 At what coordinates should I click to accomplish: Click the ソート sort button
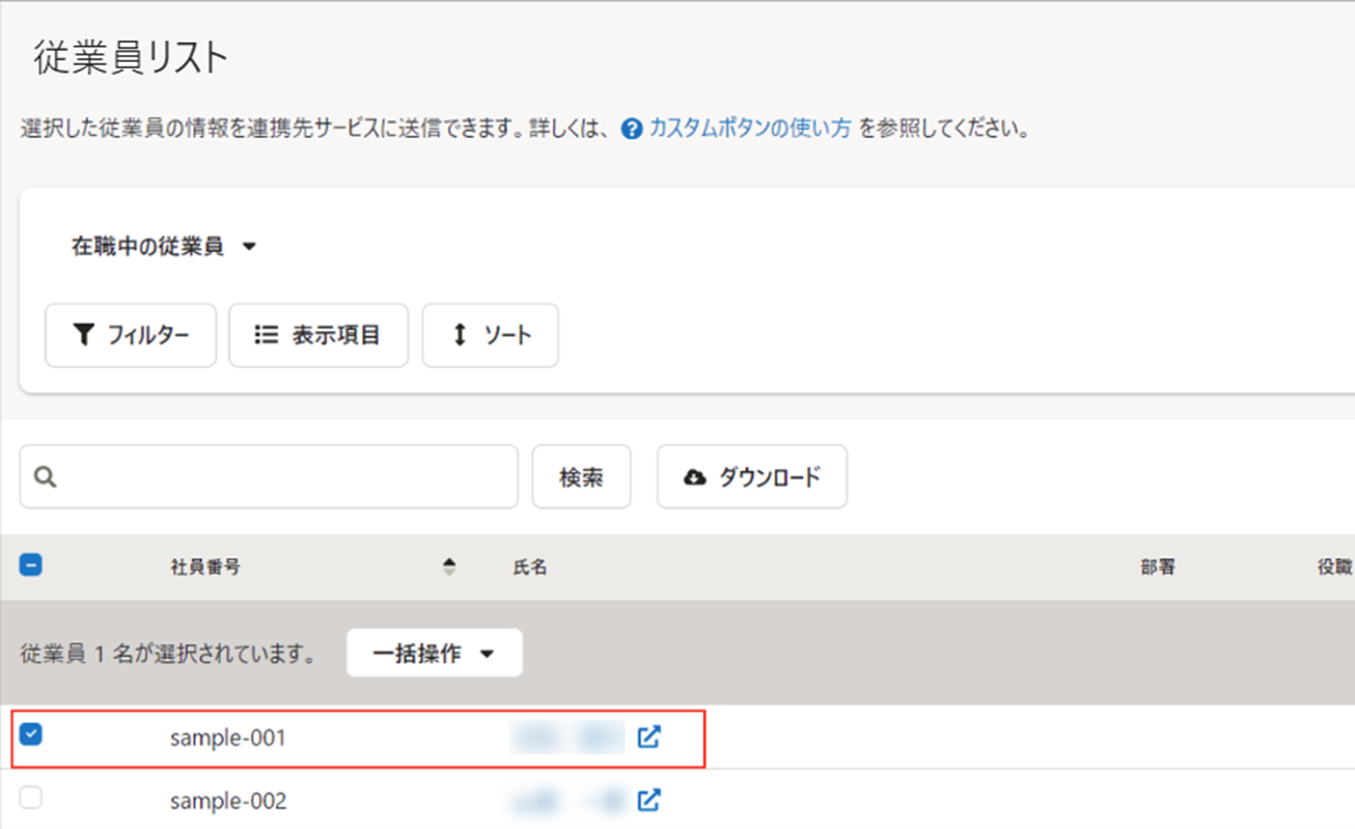pos(490,335)
